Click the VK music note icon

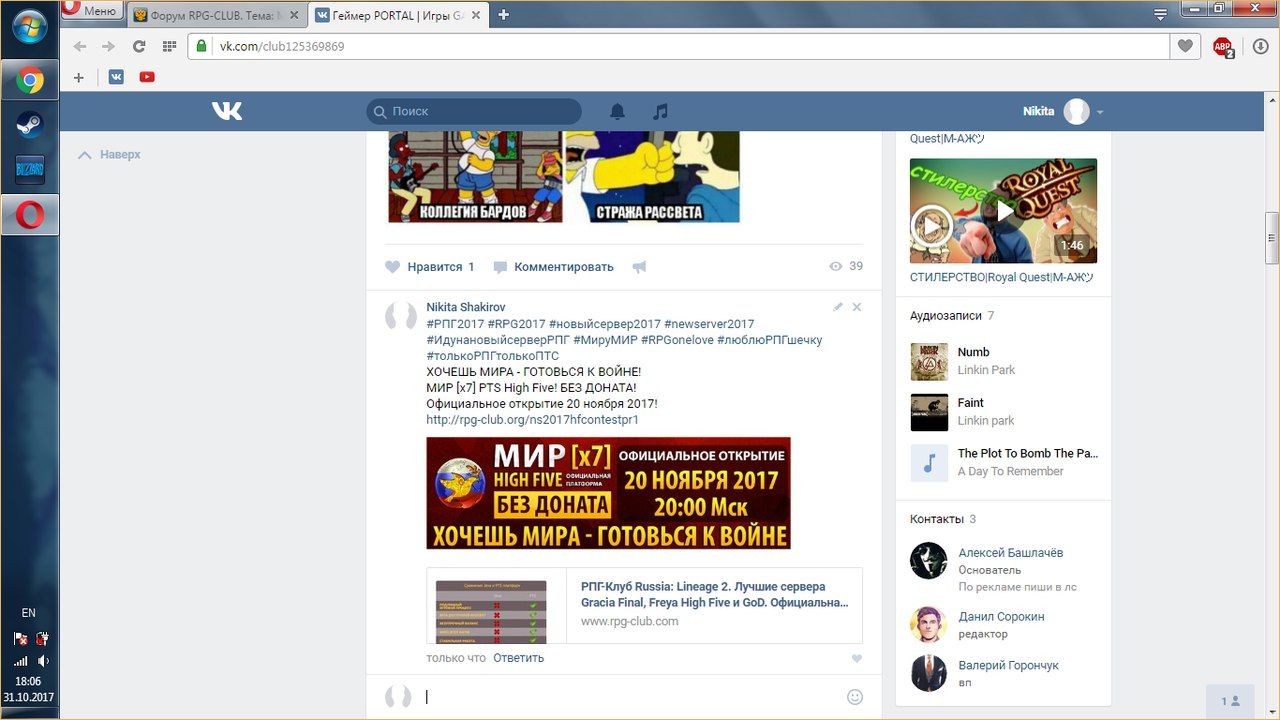[x=660, y=111]
